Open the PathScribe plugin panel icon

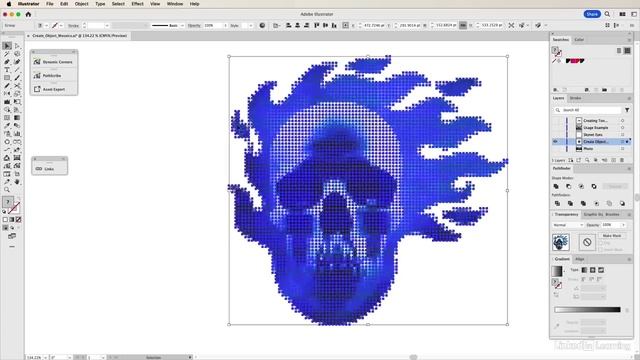coord(37,76)
